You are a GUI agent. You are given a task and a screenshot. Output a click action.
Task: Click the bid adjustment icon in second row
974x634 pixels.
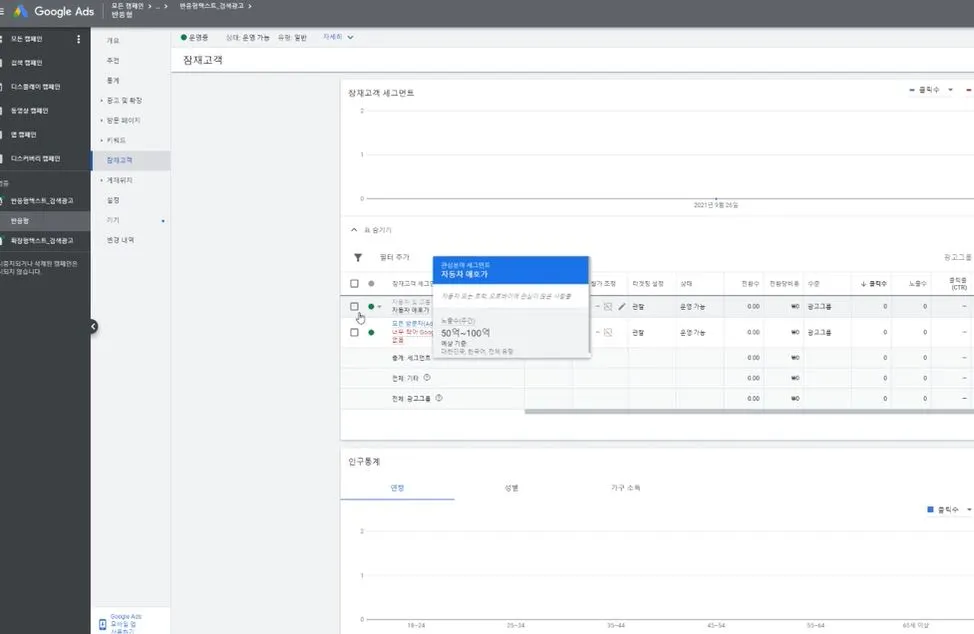608,333
